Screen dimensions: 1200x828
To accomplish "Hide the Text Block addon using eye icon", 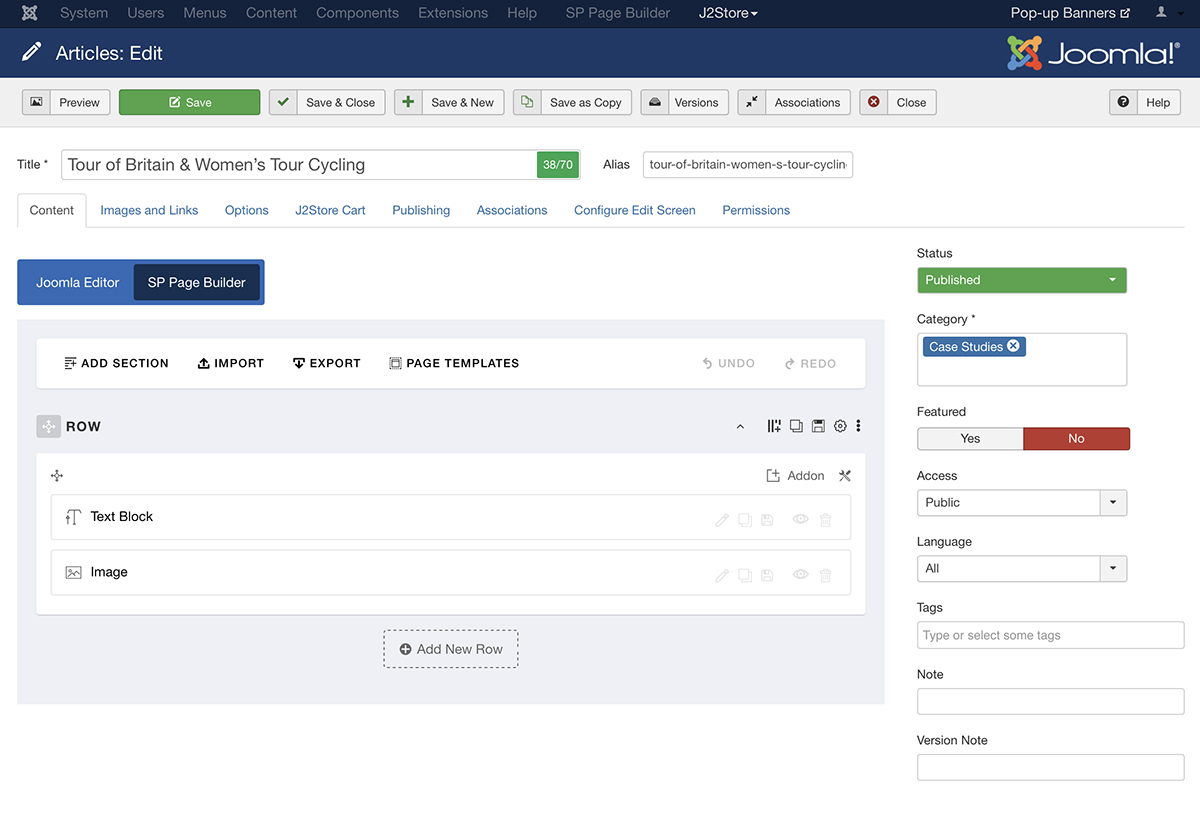I will [800, 520].
